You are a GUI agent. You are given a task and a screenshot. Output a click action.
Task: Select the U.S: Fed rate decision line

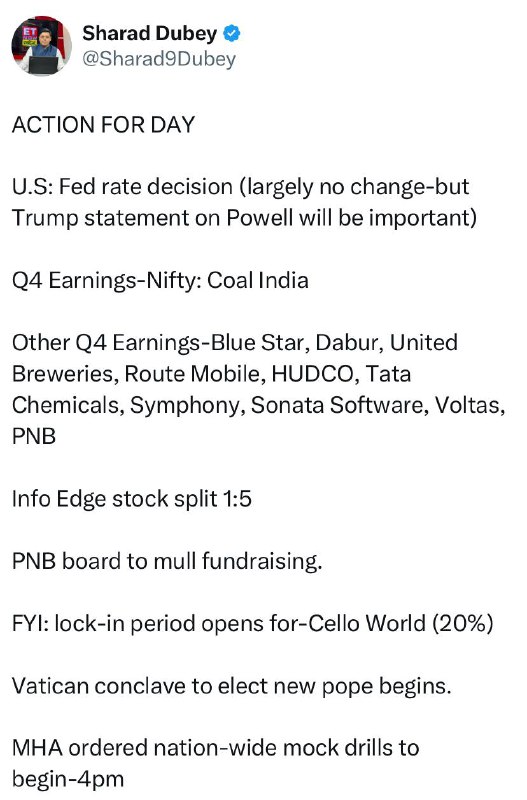pos(240,187)
